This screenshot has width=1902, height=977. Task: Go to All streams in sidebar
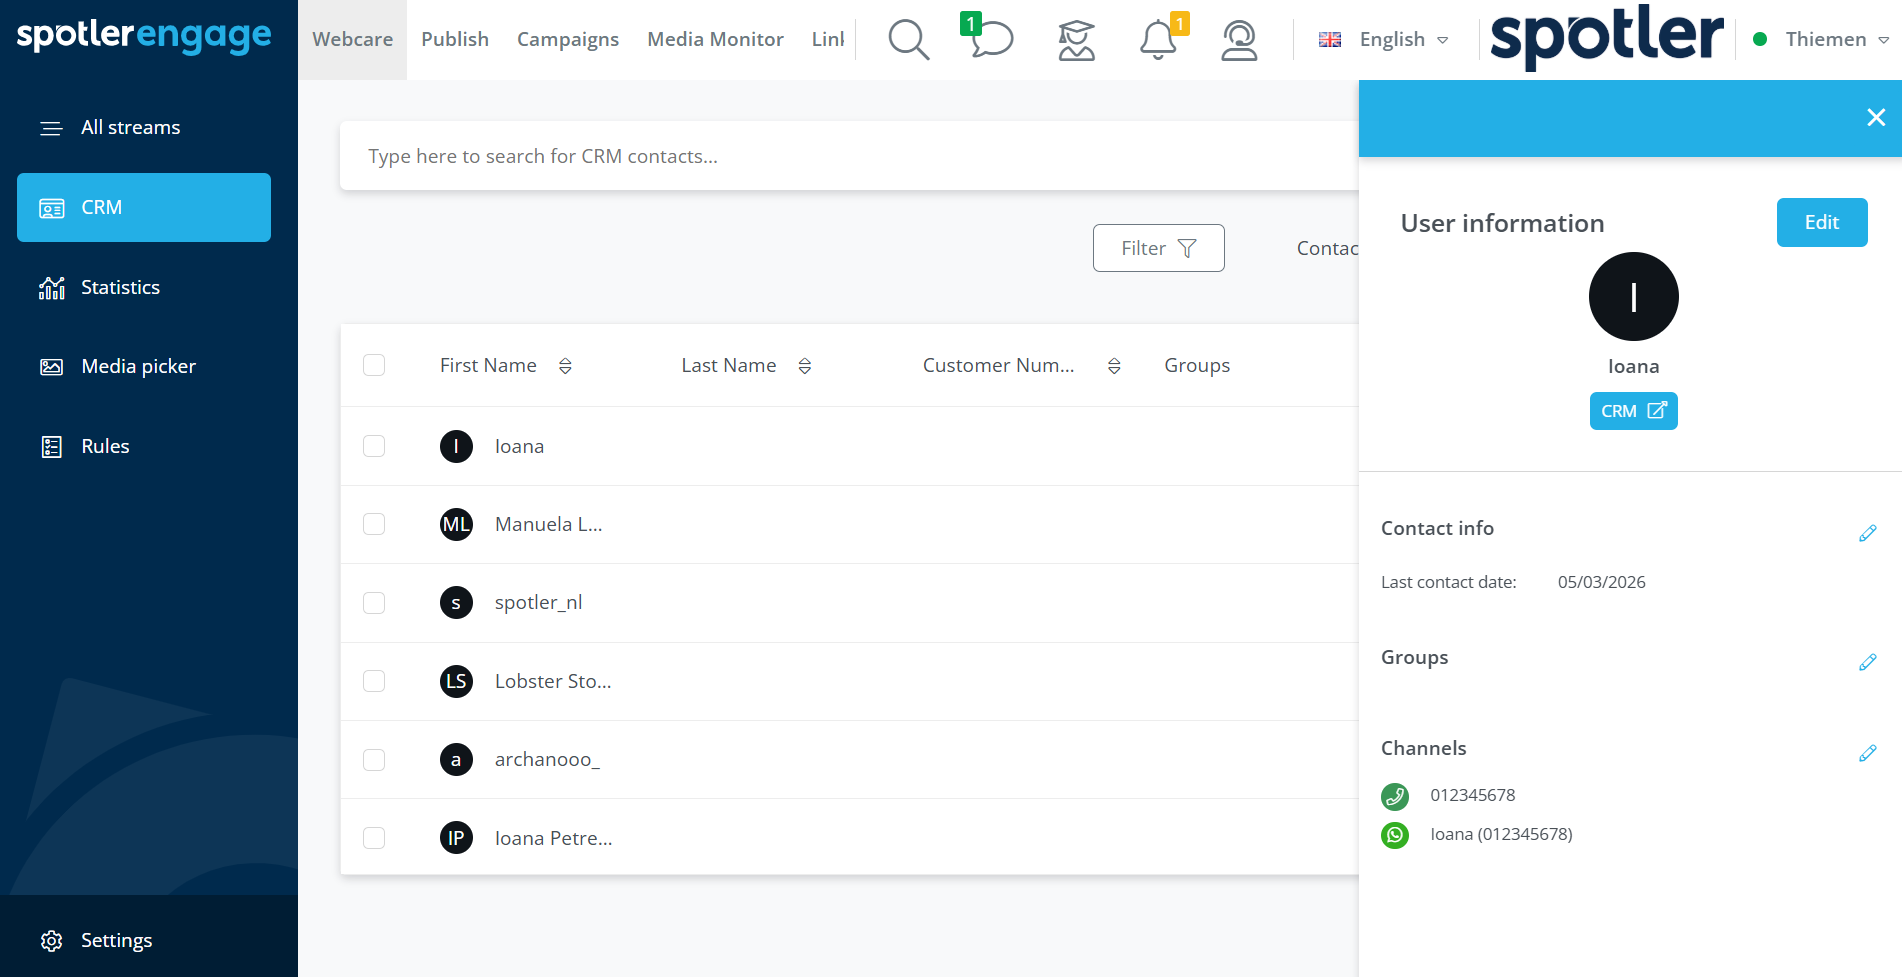click(x=144, y=128)
